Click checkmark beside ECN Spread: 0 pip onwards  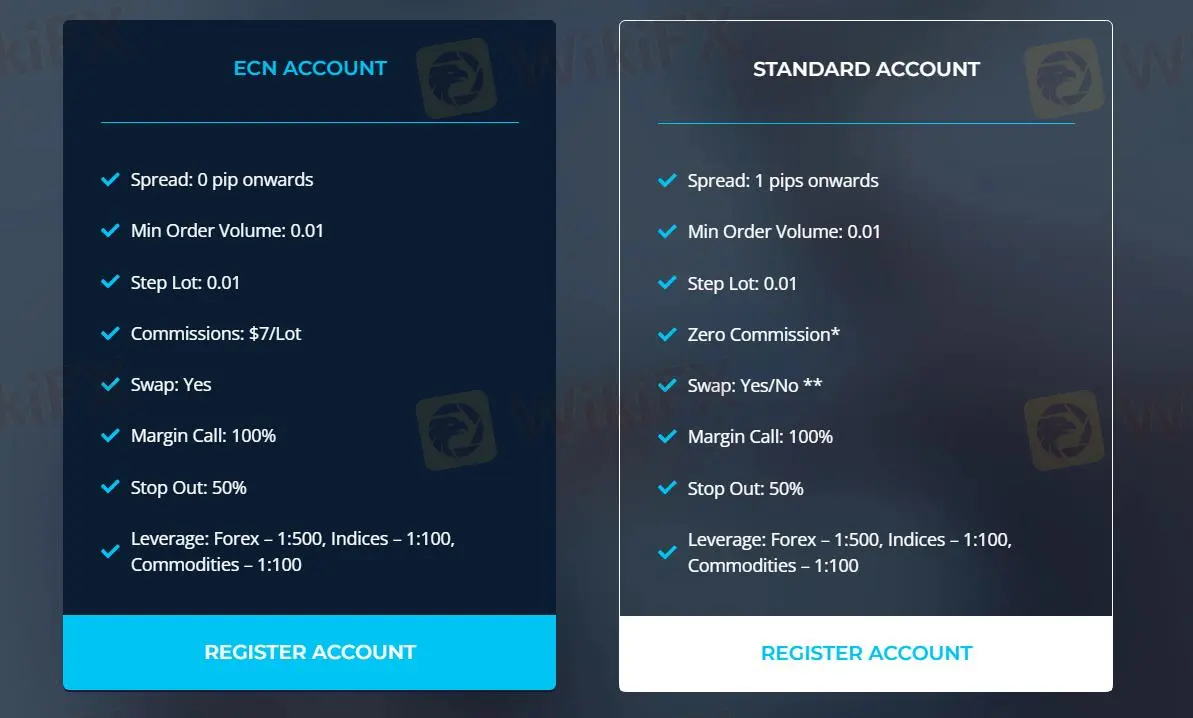tap(110, 180)
